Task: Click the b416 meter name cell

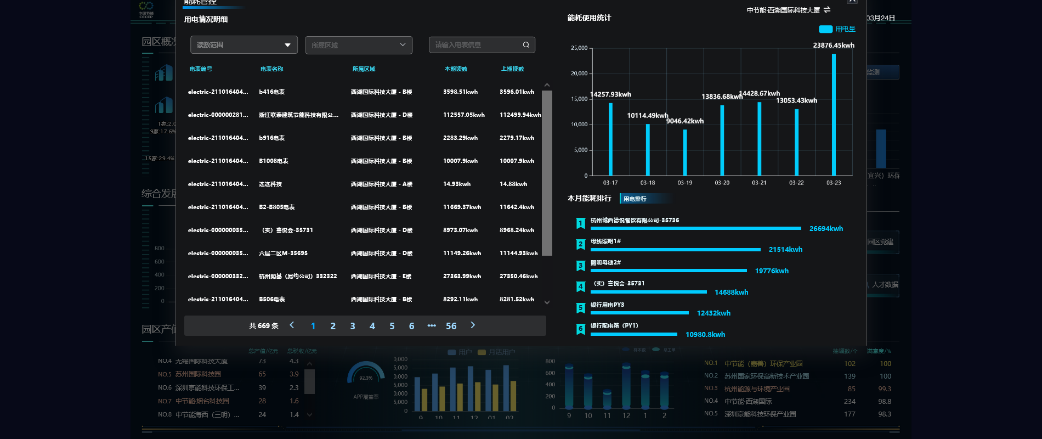Action: tap(272, 92)
